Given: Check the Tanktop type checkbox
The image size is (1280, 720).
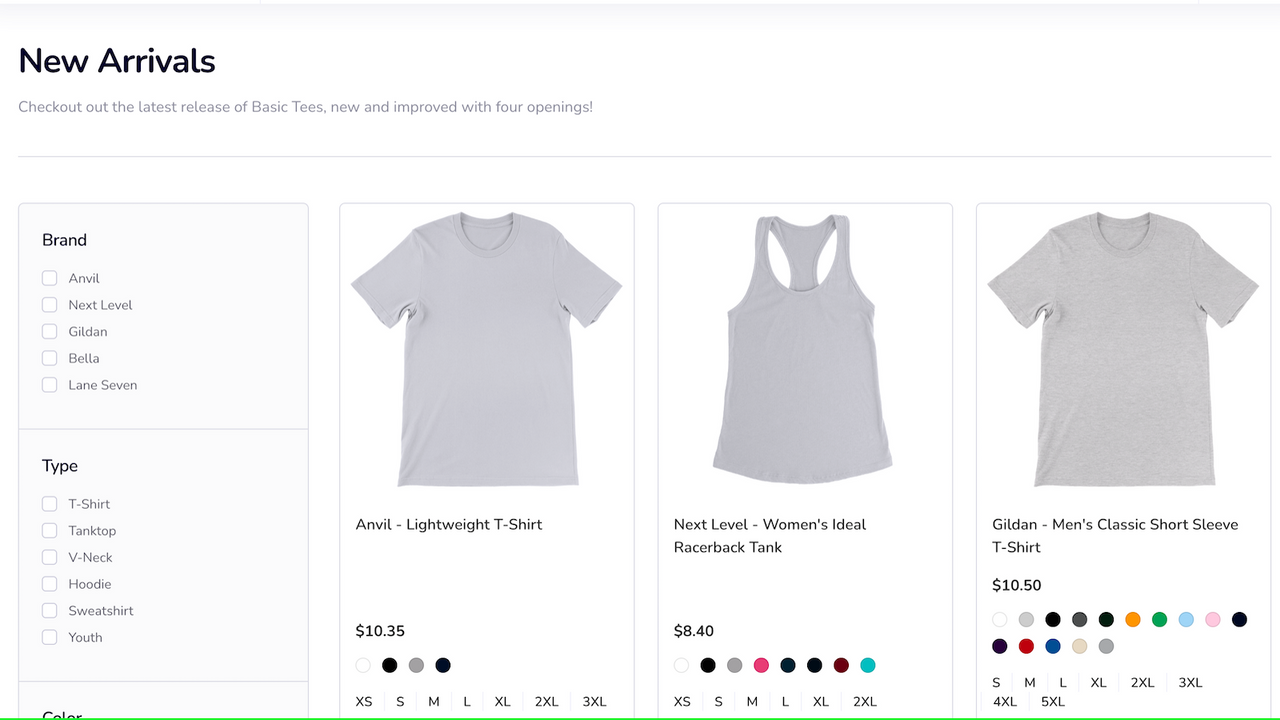Looking at the screenshot, I should click(49, 530).
